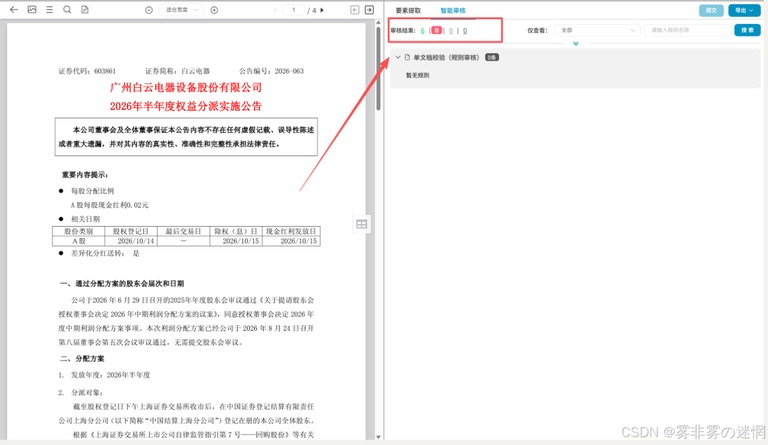The width and height of the screenshot is (768, 445).
Task: Click the document file icon in the toolbar
Action: pyautogui.click(x=85, y=10)
